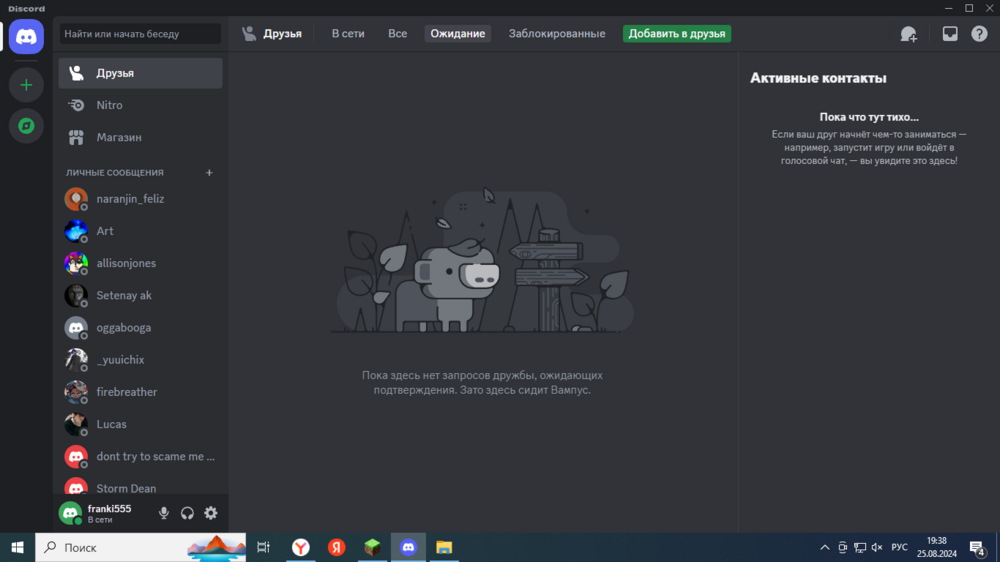
Task: Click Добавить в друзья button
Action: (677, 34)
